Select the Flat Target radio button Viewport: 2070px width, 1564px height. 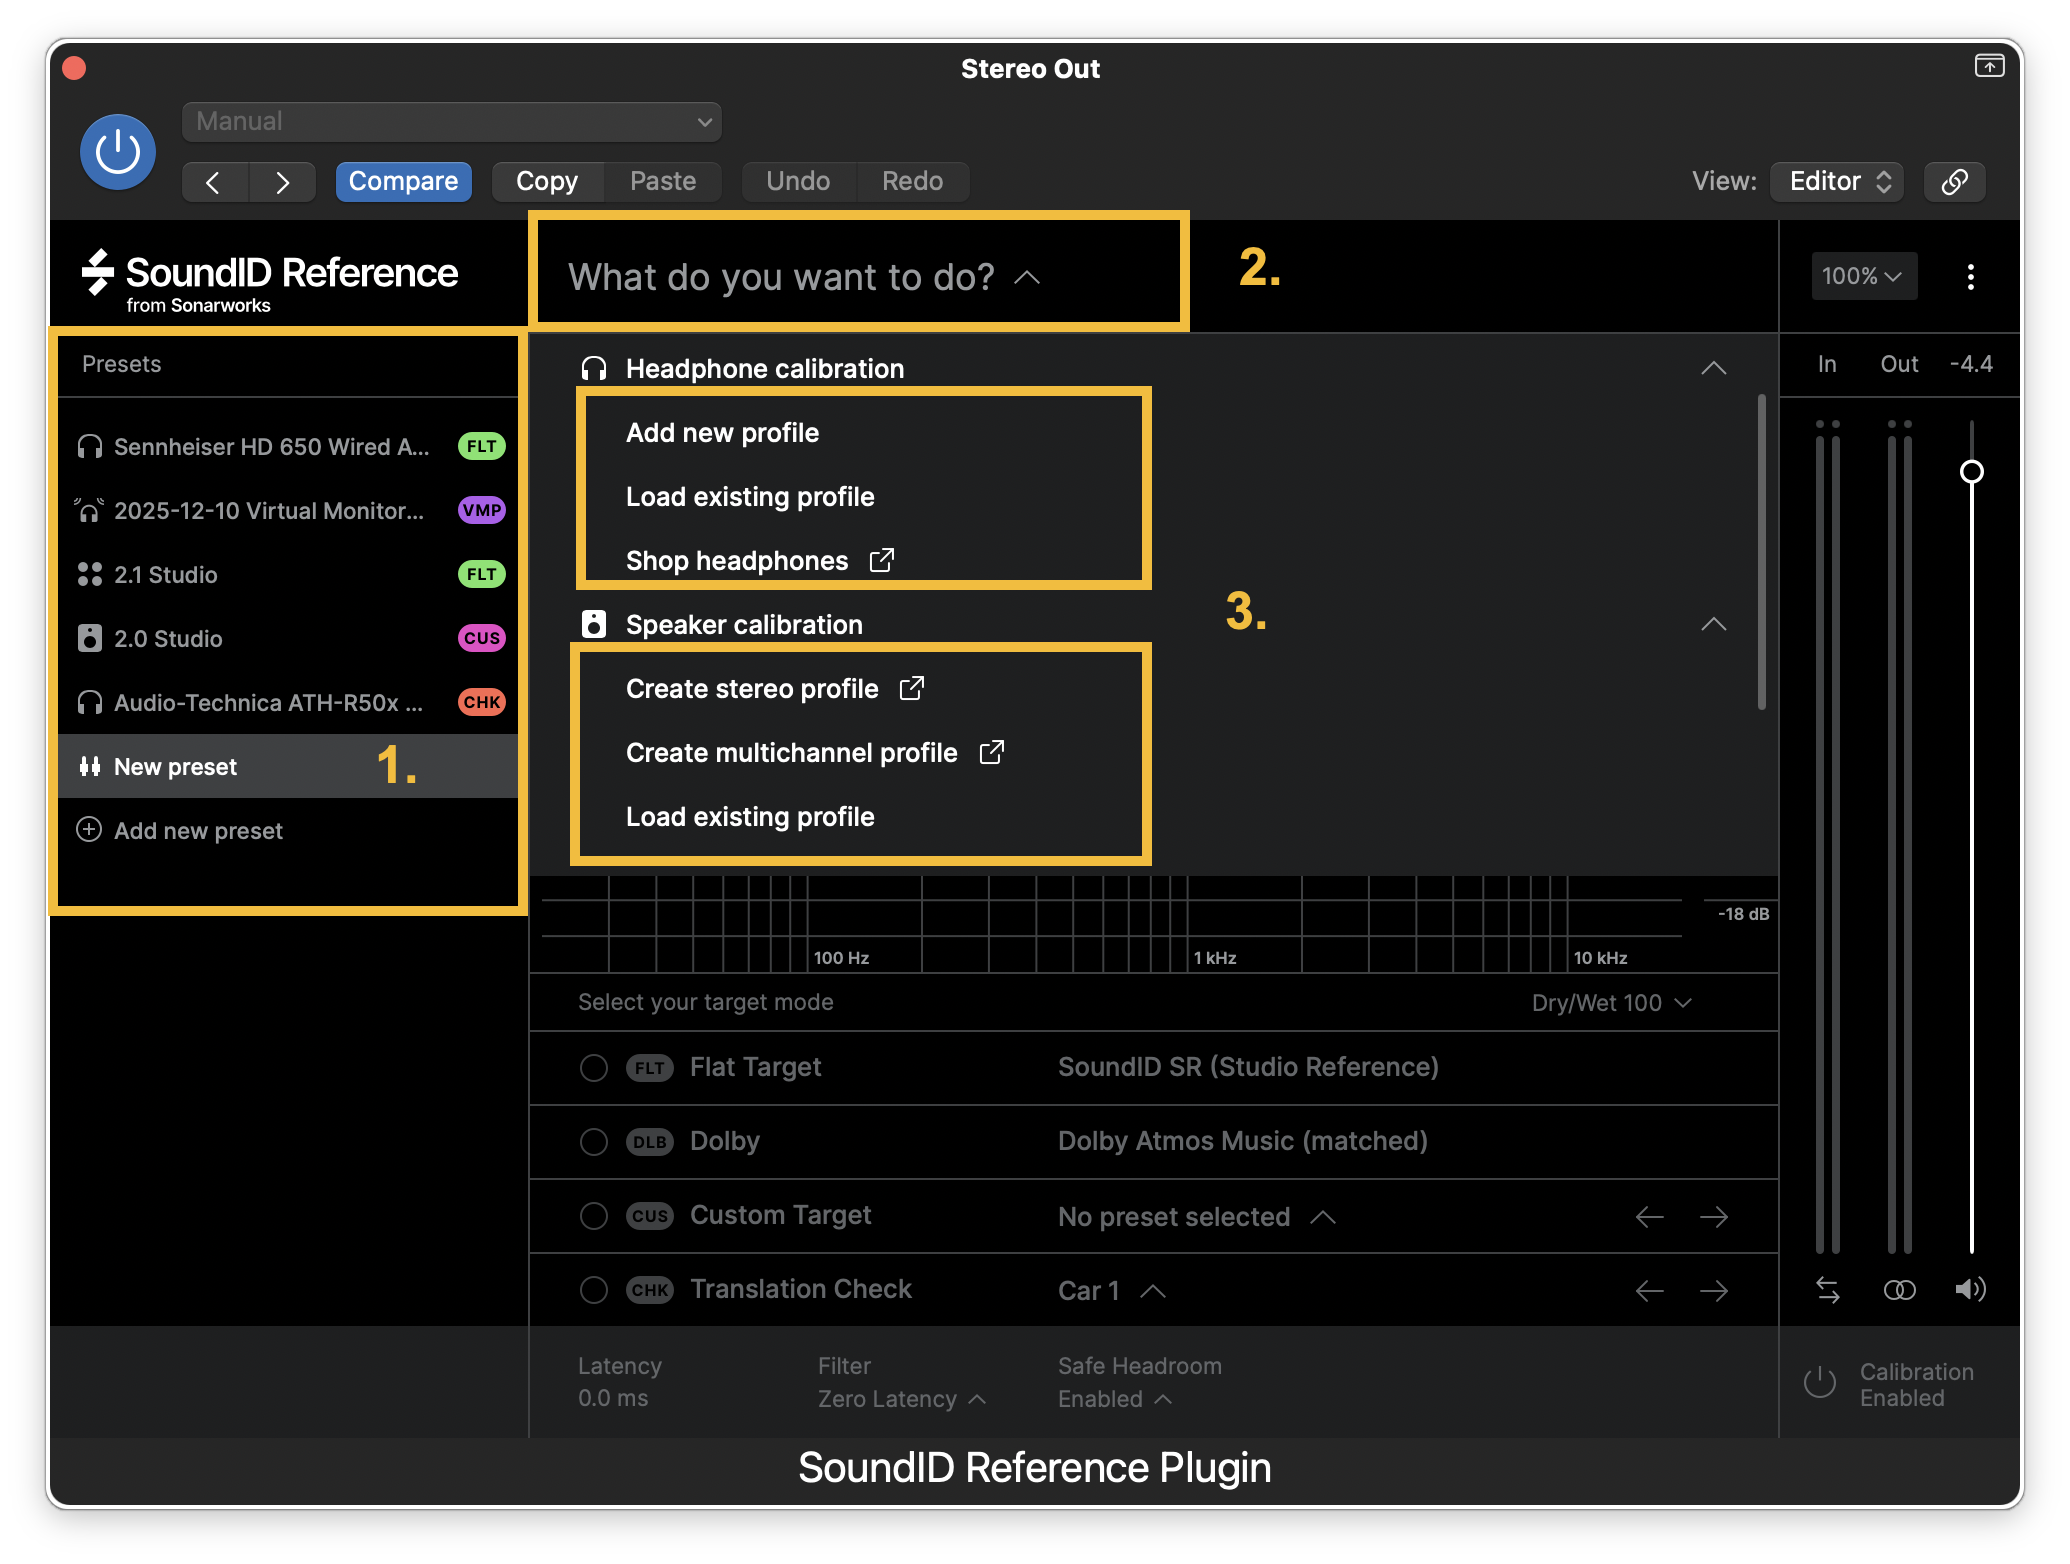594,1068
